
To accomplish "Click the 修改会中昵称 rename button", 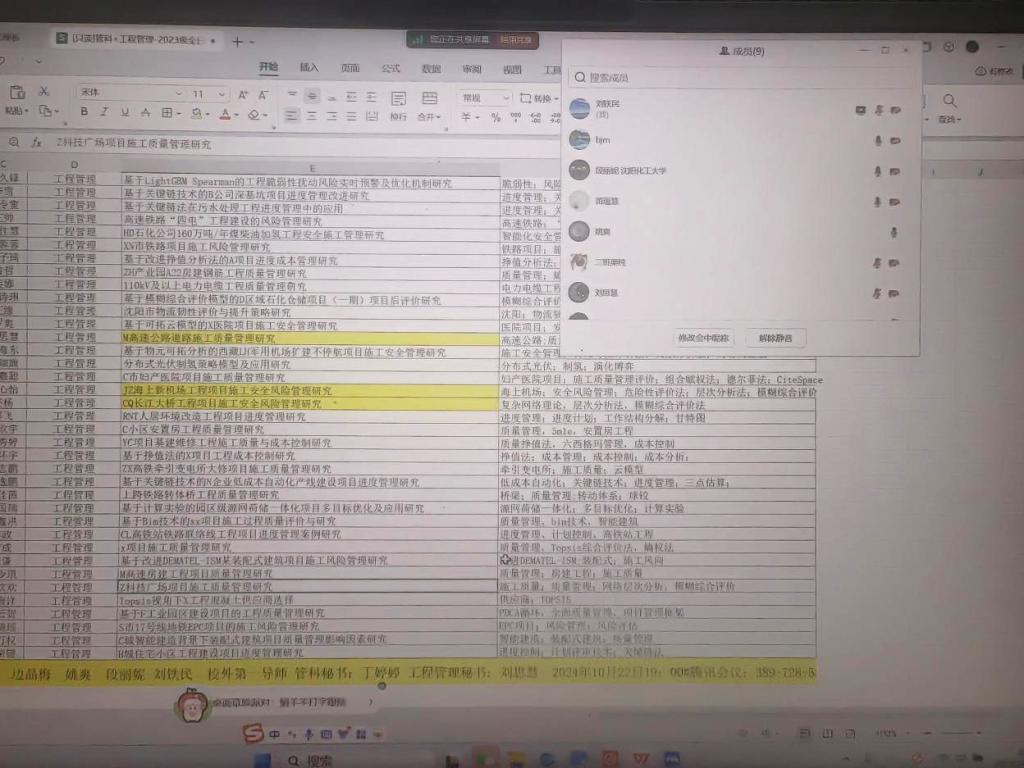I will [704, 338].
